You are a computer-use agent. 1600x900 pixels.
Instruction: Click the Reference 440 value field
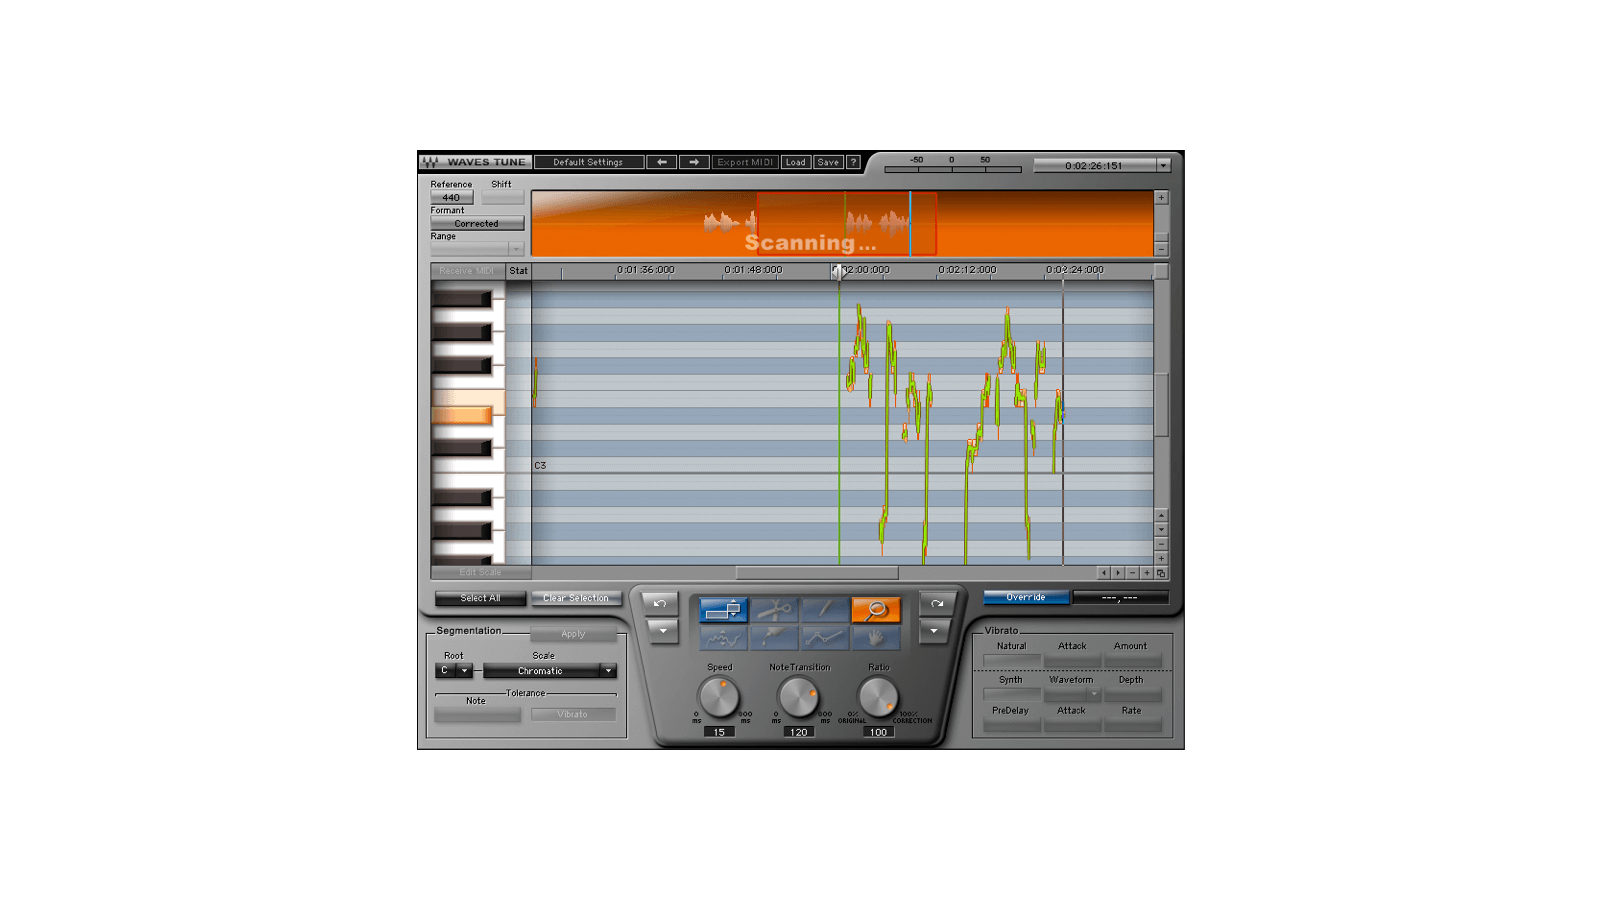[452, 198]
